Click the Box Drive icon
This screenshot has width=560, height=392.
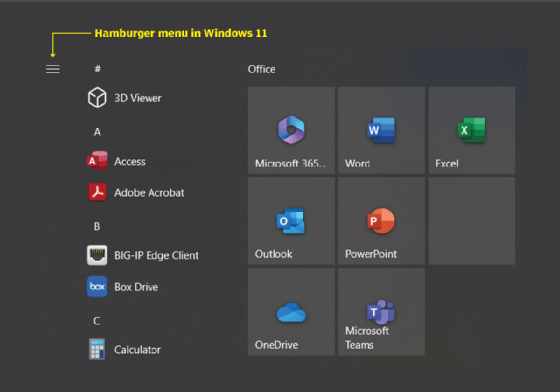97,286
